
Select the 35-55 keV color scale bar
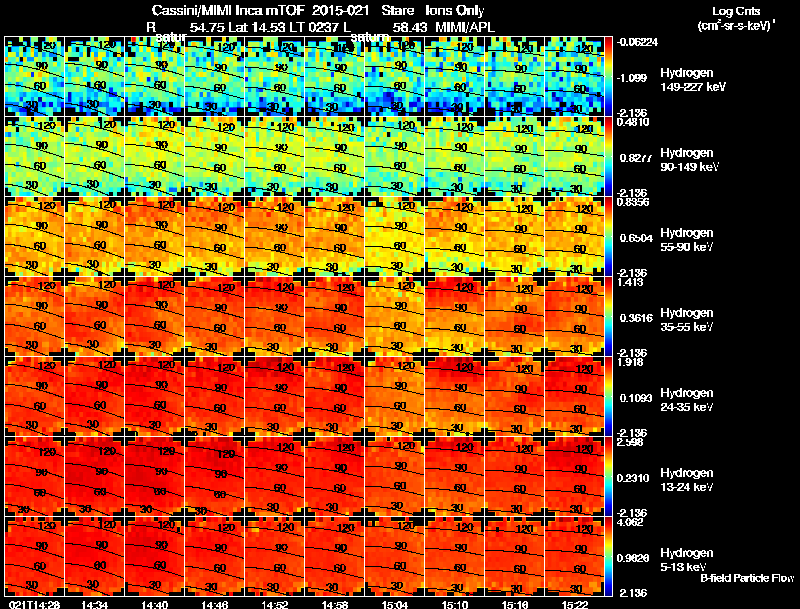click(608, 317)
